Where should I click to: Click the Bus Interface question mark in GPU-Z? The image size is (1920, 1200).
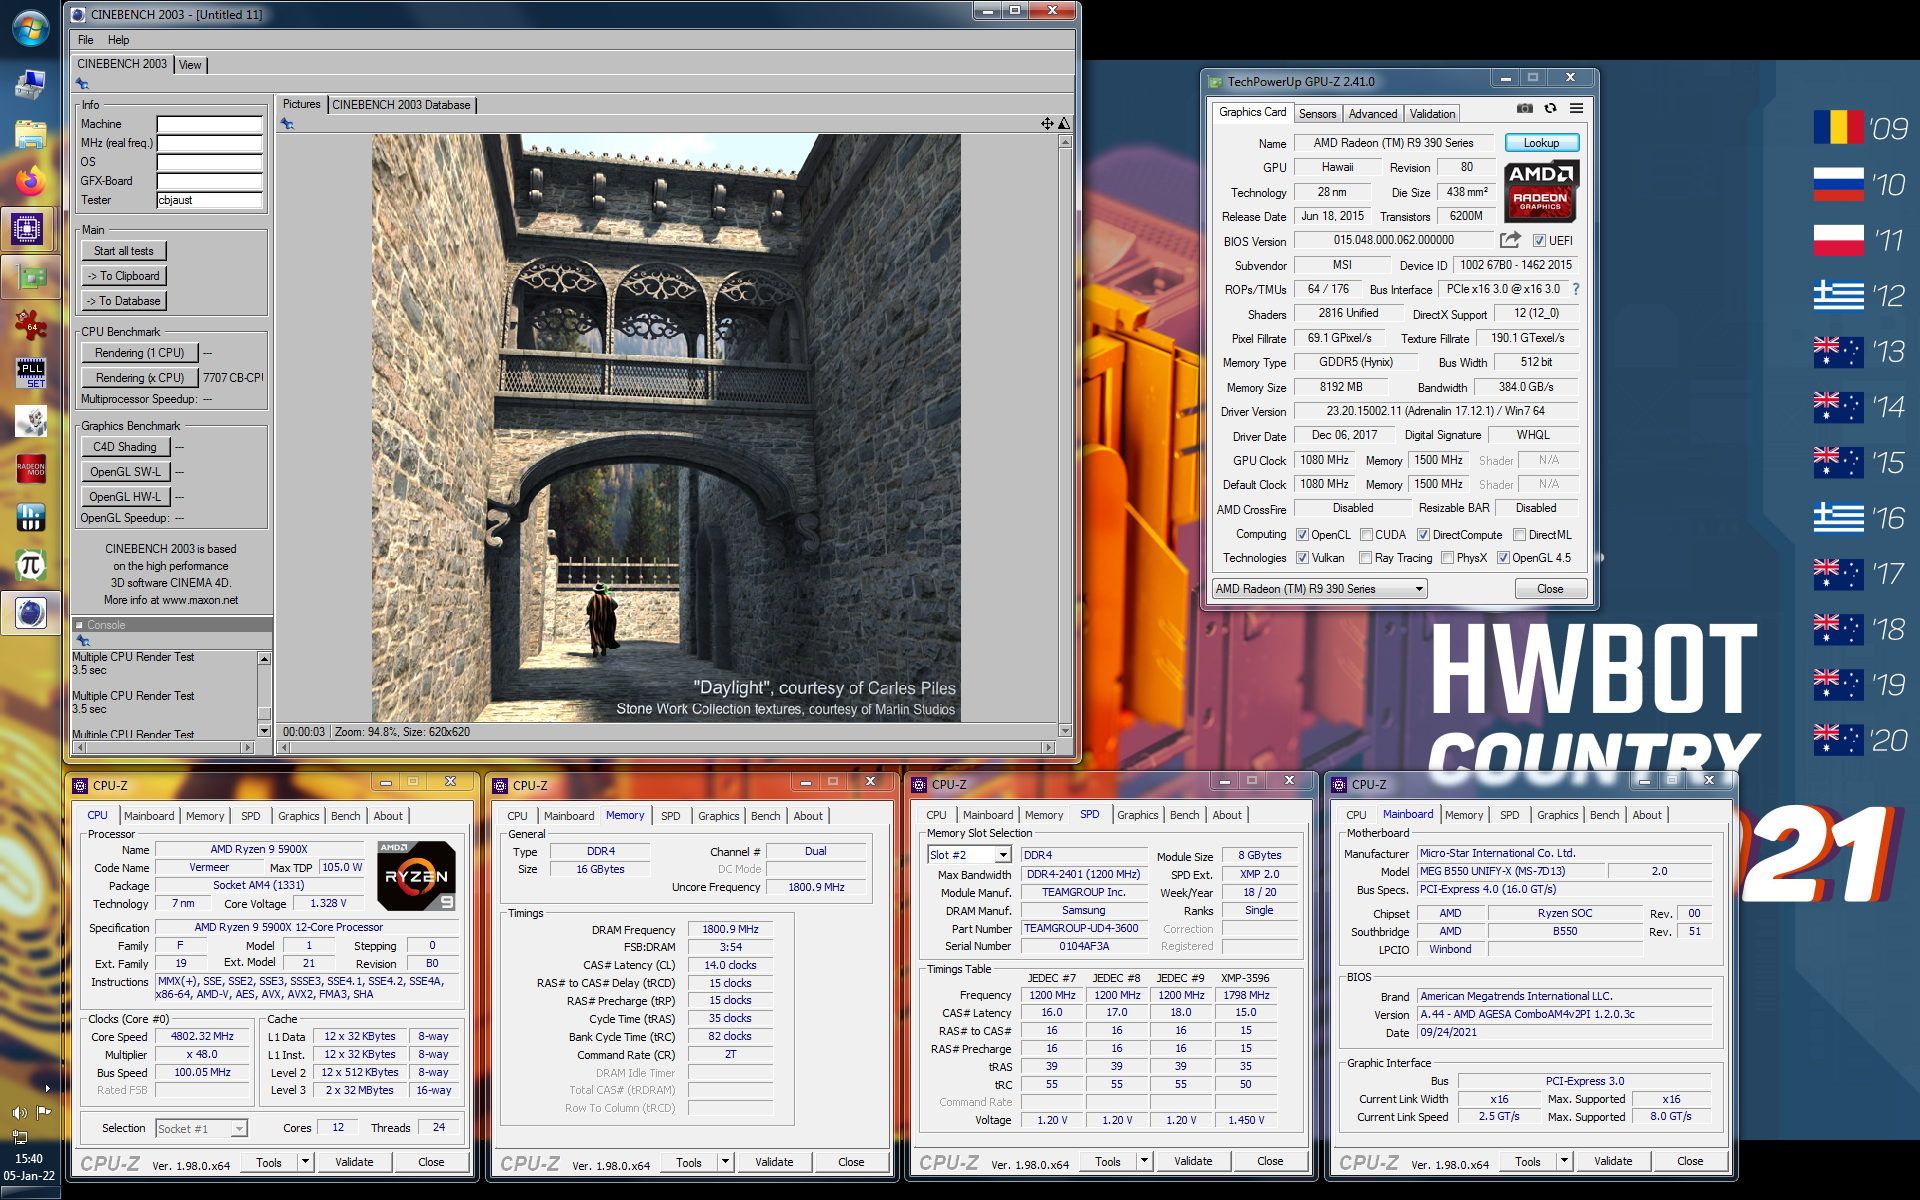click(1576, 289)
